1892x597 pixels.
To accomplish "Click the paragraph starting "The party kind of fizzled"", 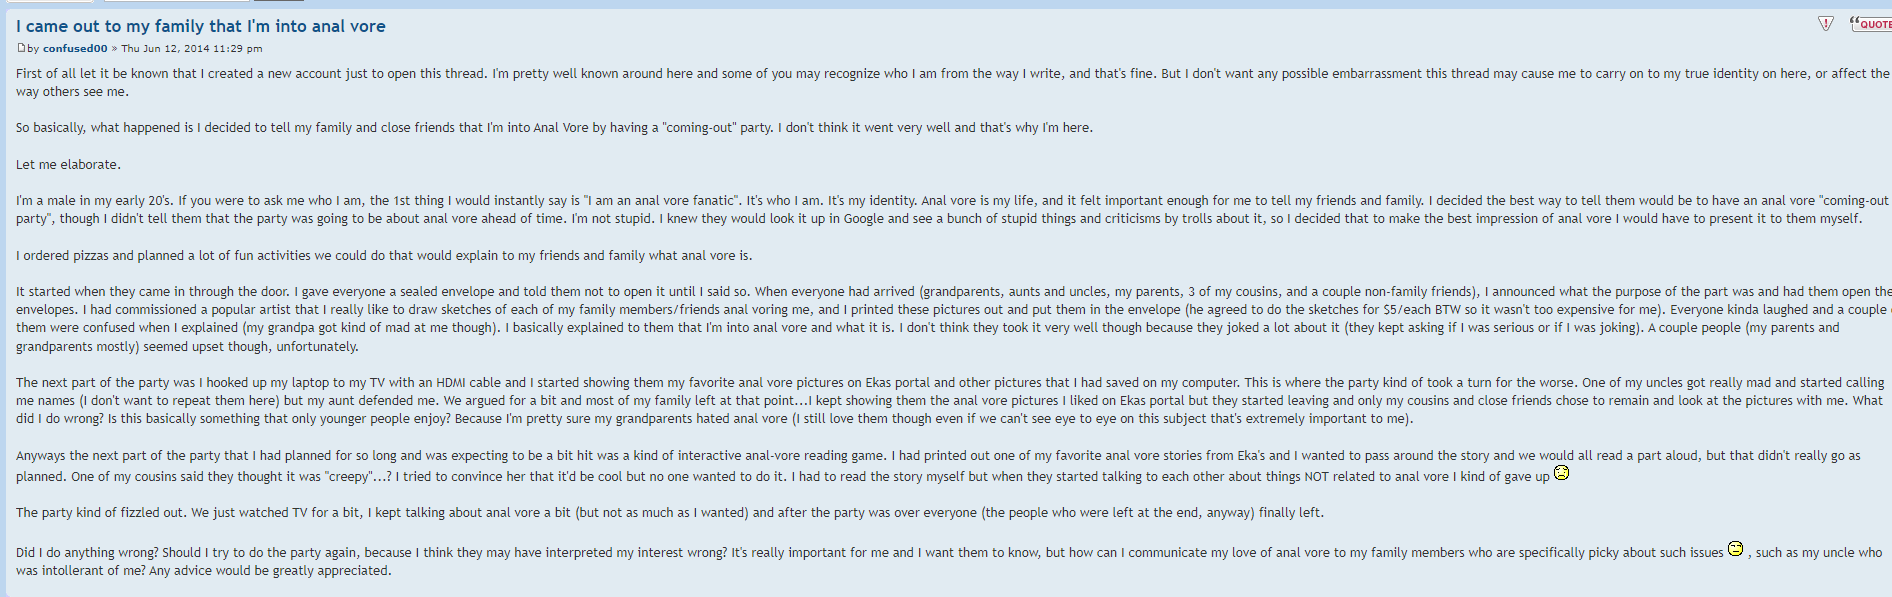I will tap(670, 512).
